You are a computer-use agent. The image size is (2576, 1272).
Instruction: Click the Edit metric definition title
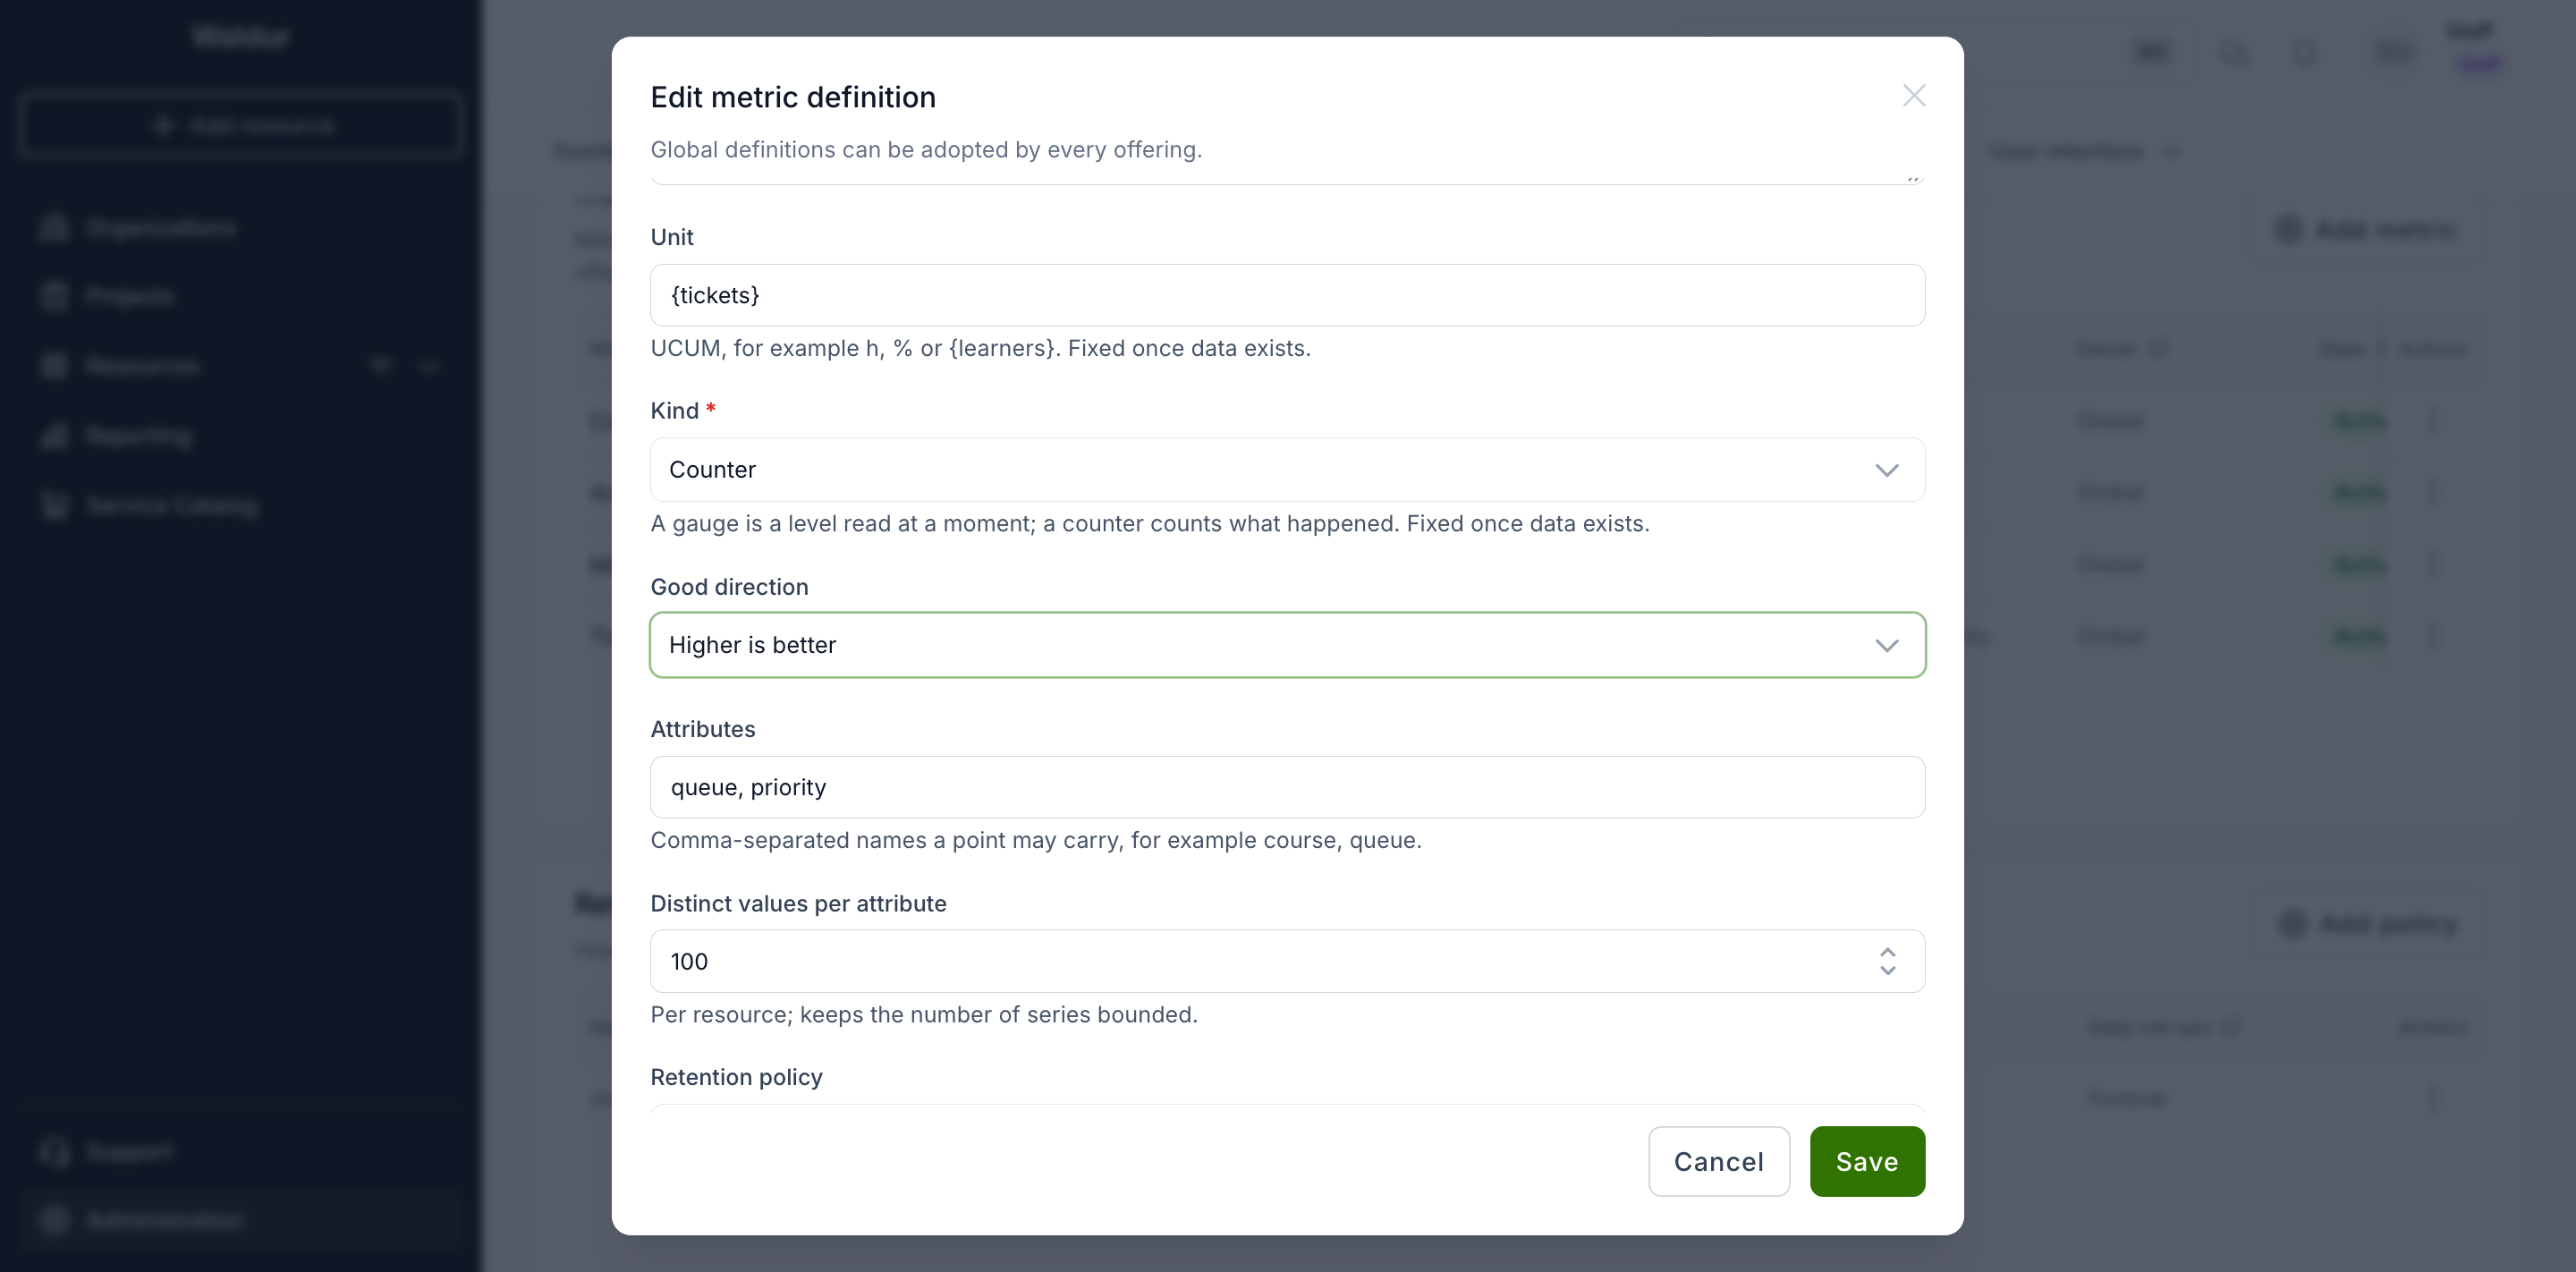pyautogui.click(x=793, y=97)
